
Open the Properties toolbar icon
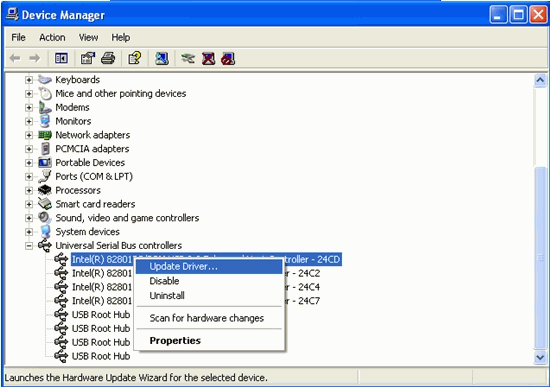[88, 58]
